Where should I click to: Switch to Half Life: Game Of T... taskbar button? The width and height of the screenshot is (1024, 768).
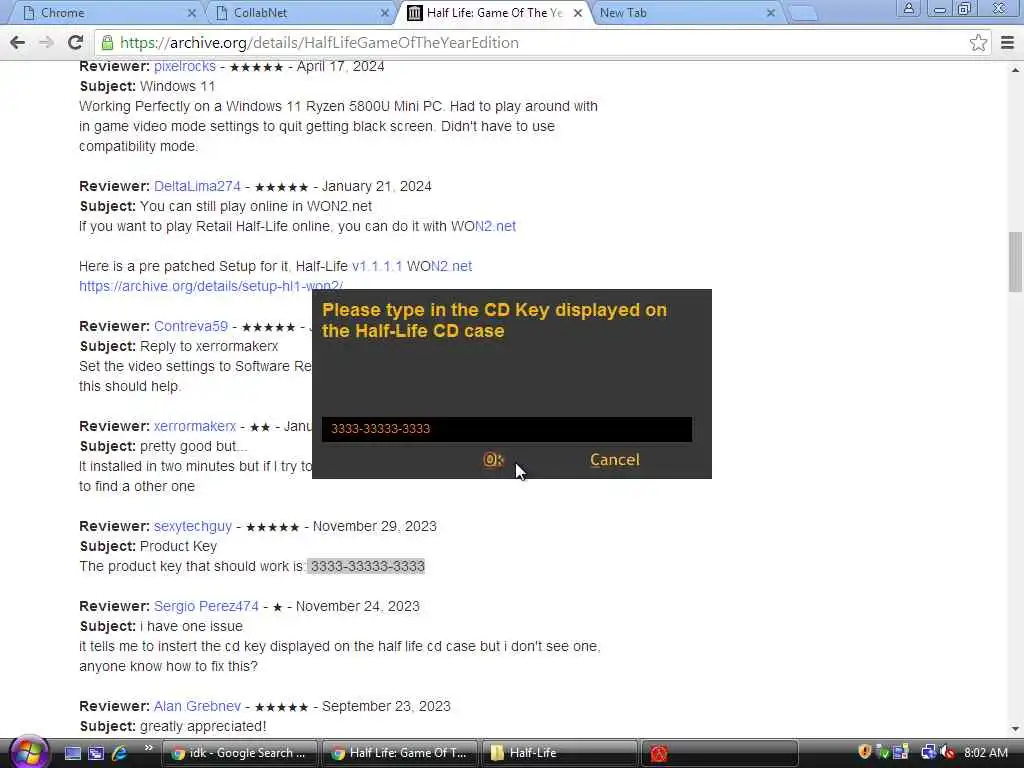point(399,753)
